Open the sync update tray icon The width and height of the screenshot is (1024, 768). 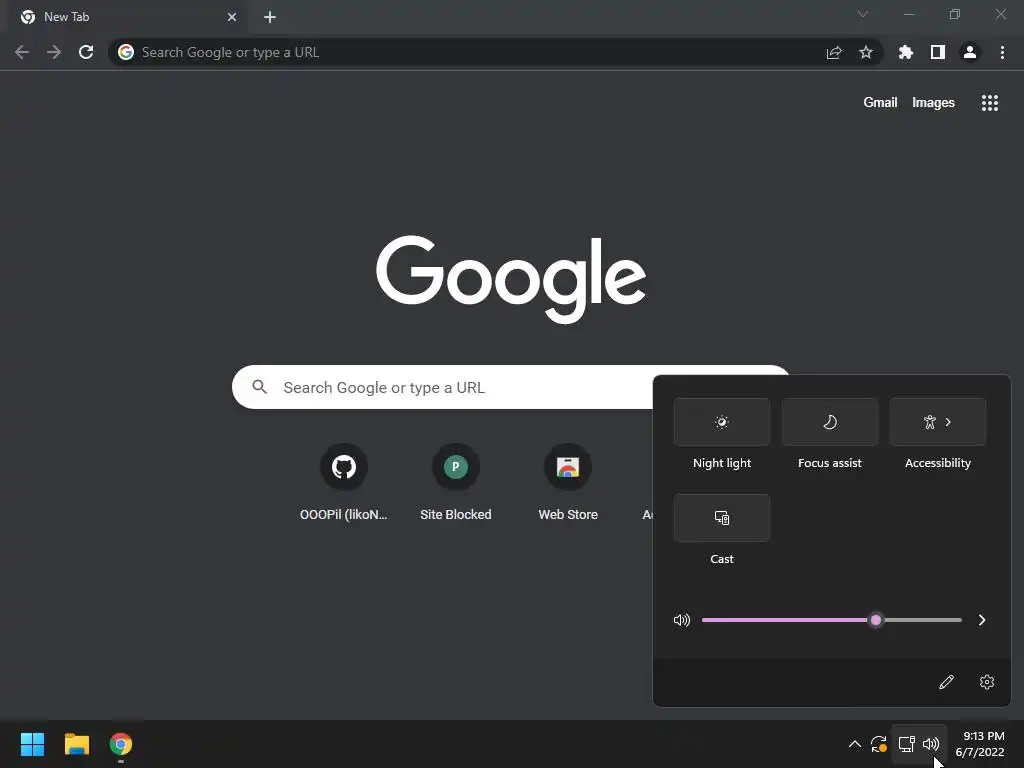[879, 744]
